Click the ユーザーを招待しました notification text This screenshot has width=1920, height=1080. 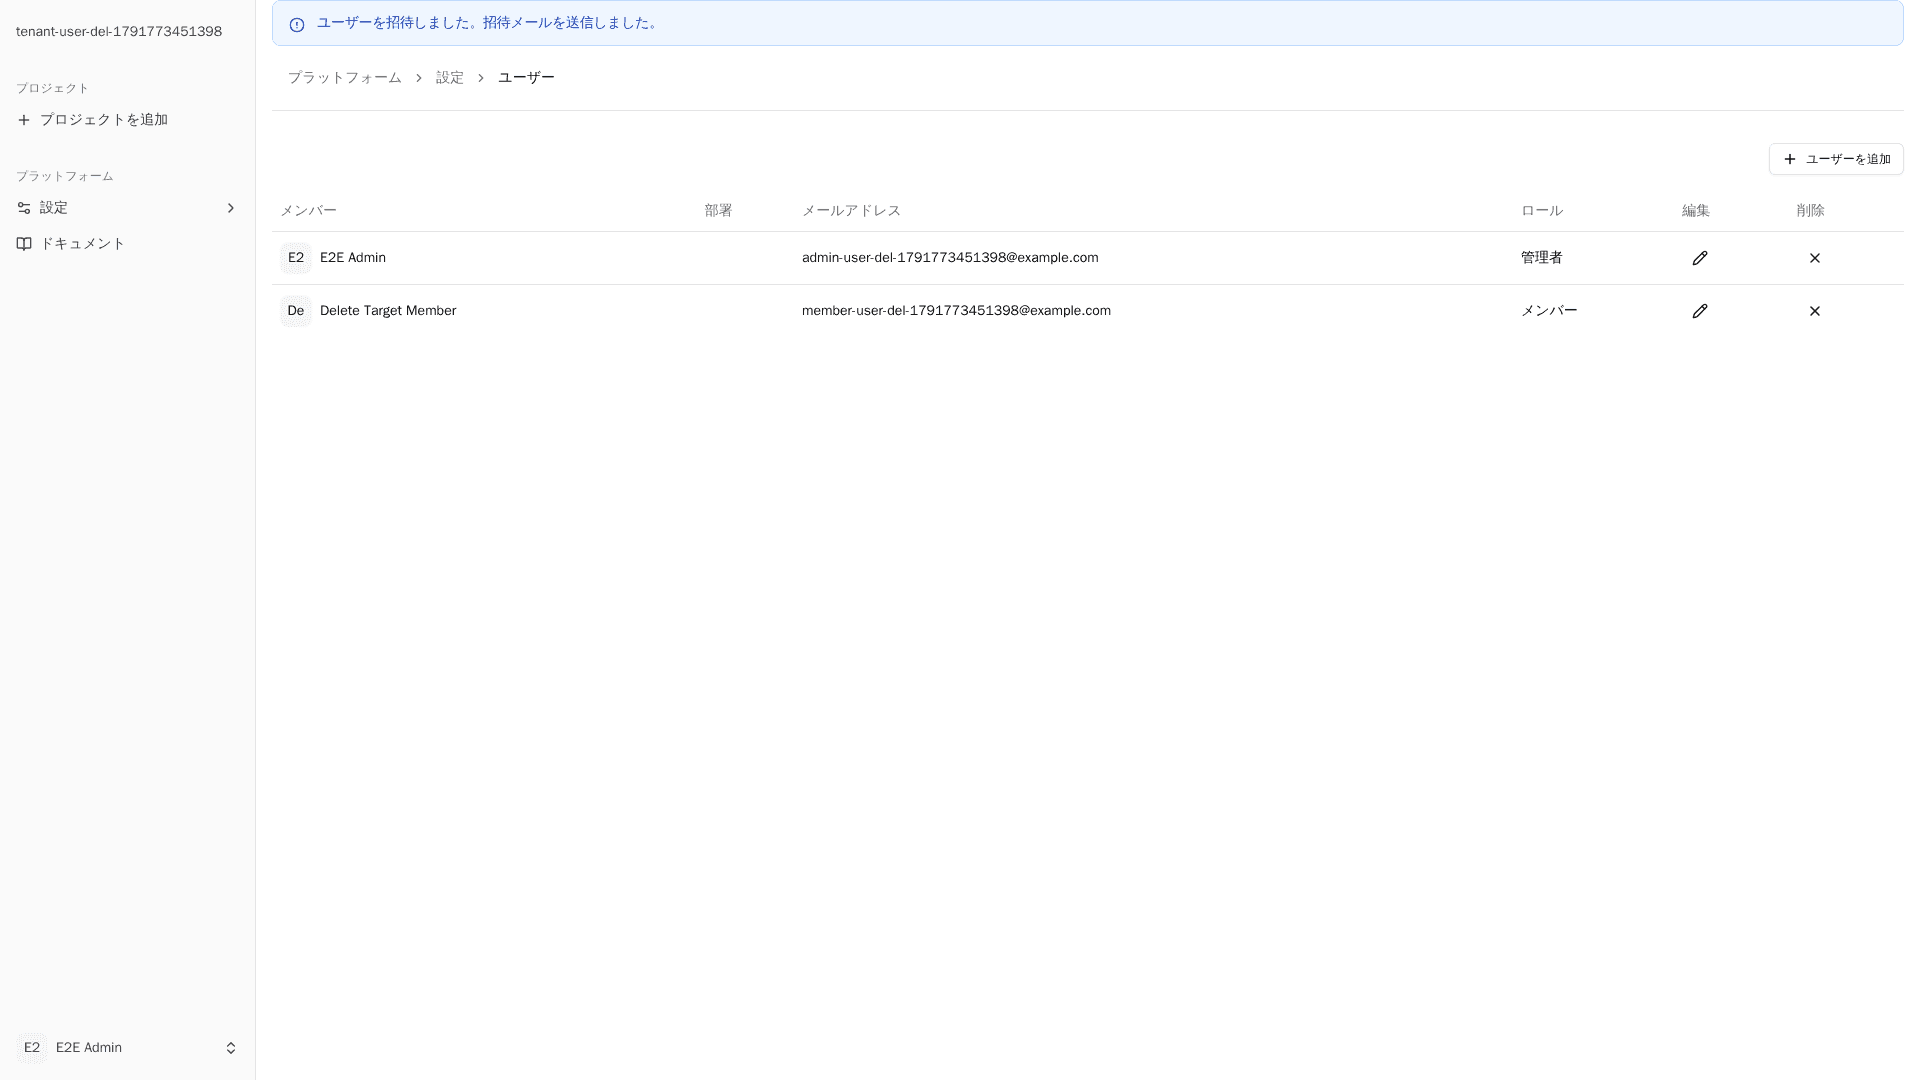[488, 23]
